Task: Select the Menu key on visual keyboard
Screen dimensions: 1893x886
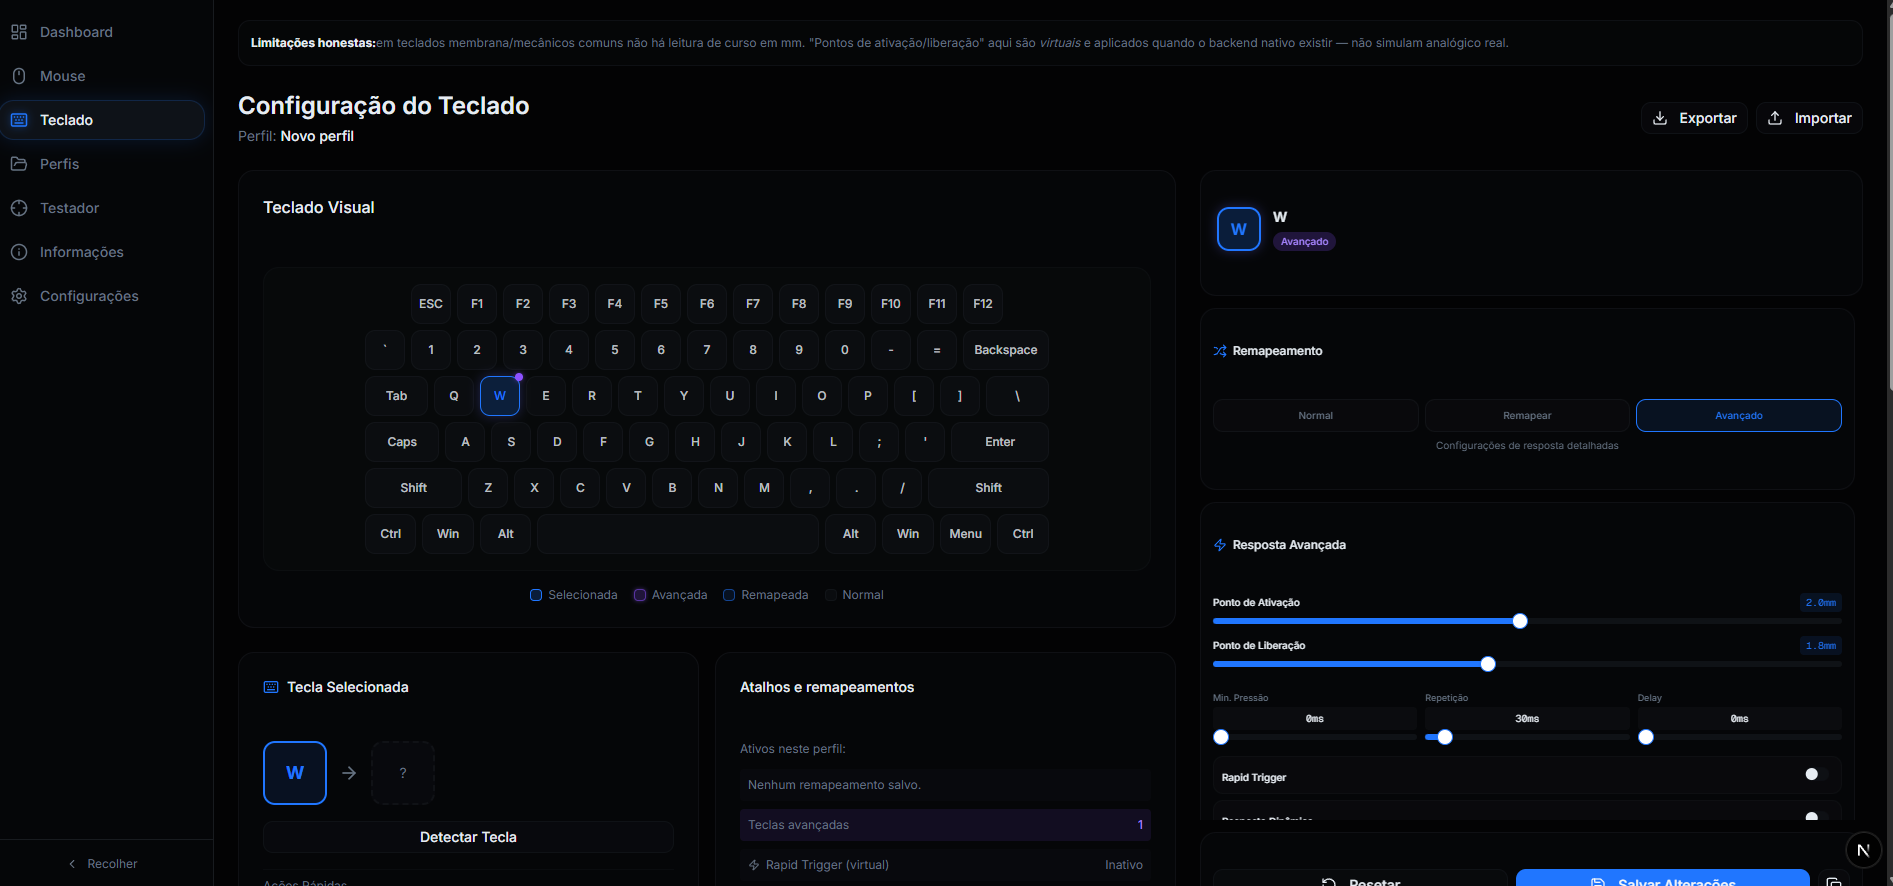Action: coord(966,534)
